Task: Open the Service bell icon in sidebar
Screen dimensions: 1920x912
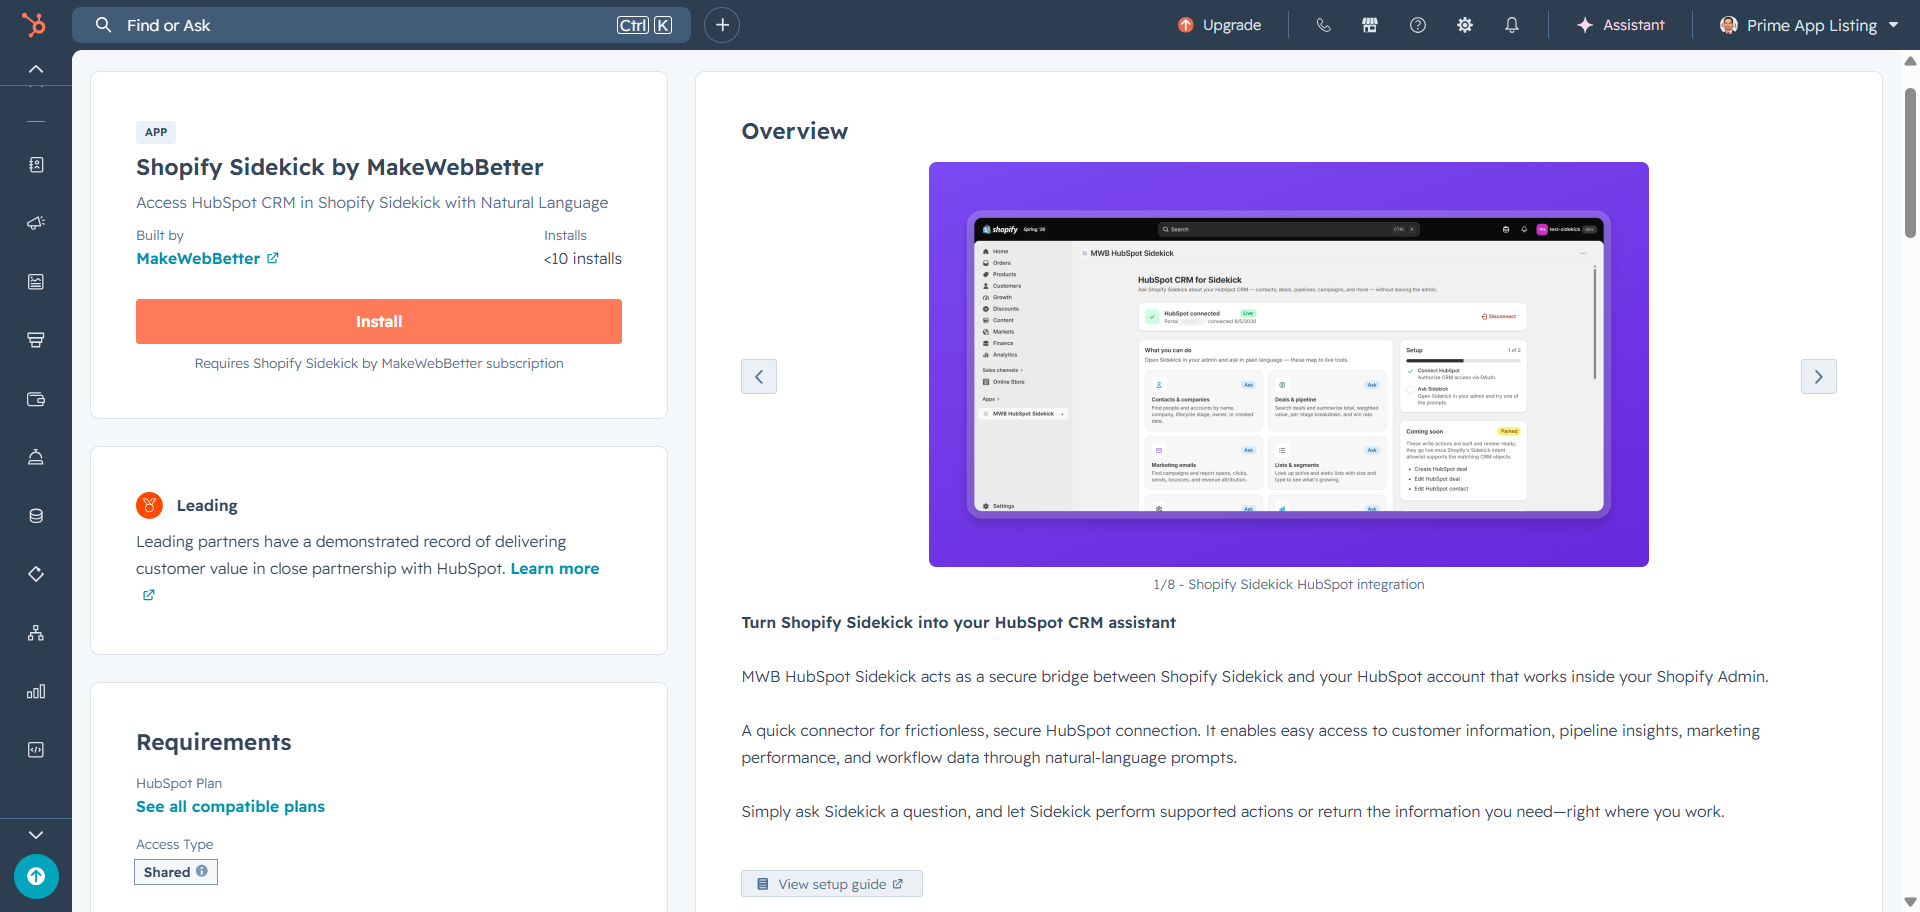Action: [x=36, y=457]
